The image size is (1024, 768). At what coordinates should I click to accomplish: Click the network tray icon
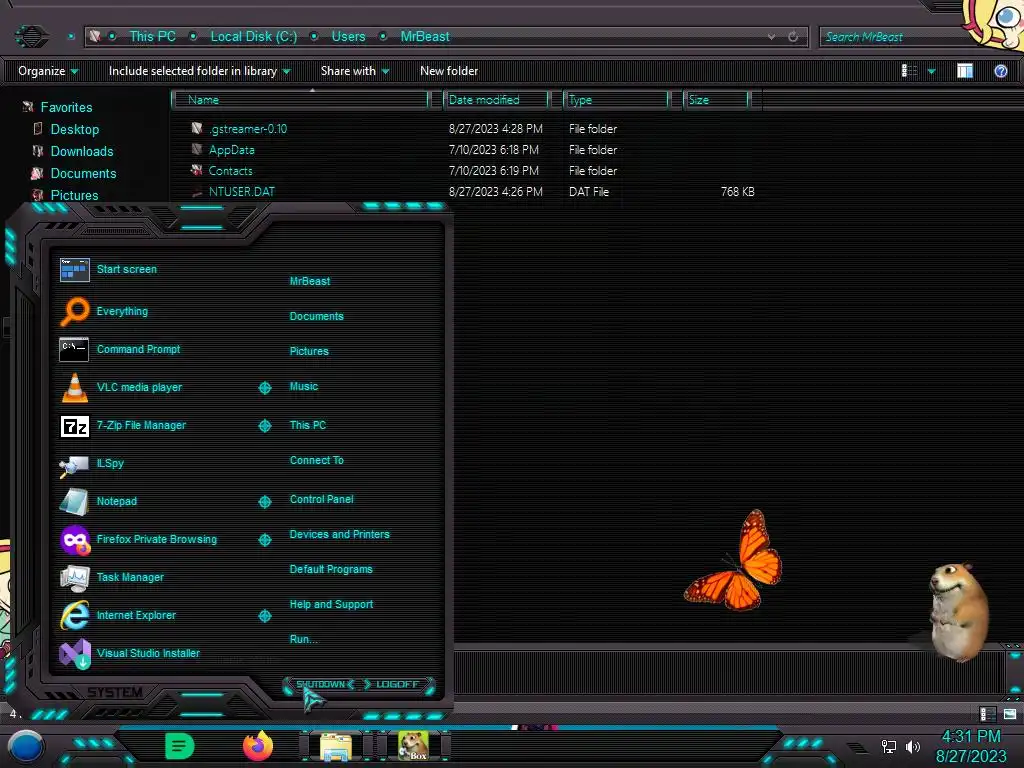pyautogui.click(x=888, y=746)
